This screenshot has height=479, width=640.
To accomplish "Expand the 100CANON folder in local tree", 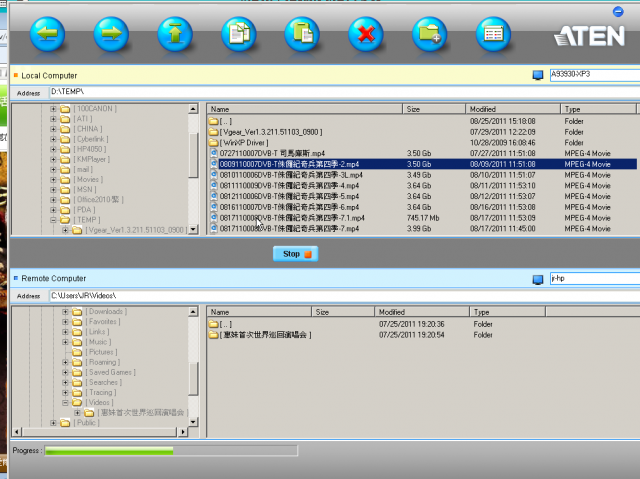I will tap(53, 109).
